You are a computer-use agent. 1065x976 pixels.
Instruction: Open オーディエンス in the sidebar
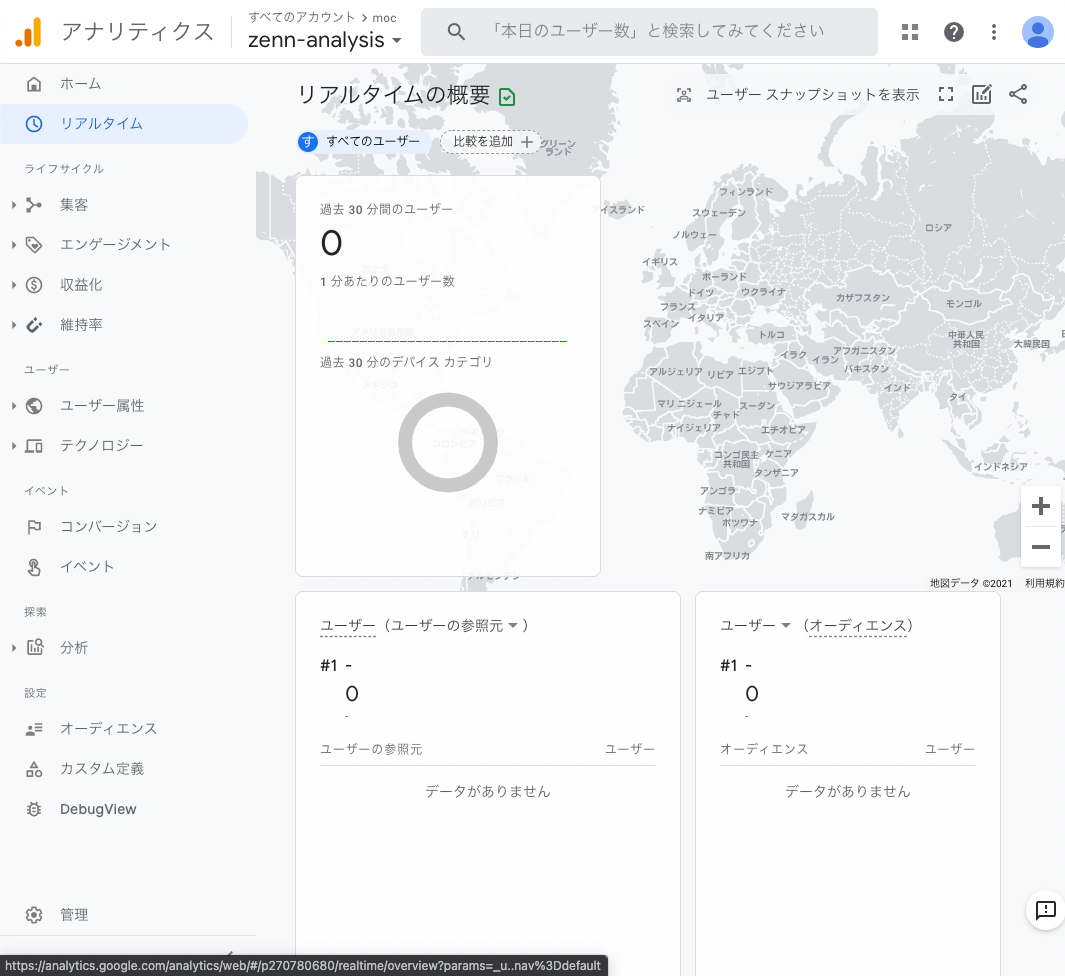pyautogui.click(x=109, y=728)
